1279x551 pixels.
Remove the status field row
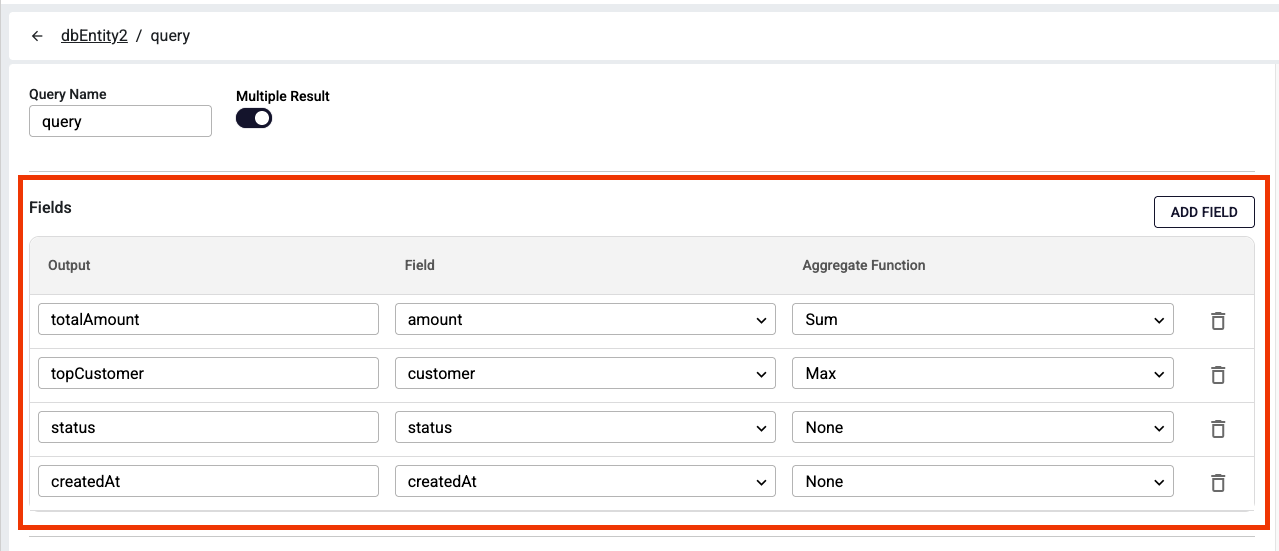pyautogui.click(x=1217, y=429)
